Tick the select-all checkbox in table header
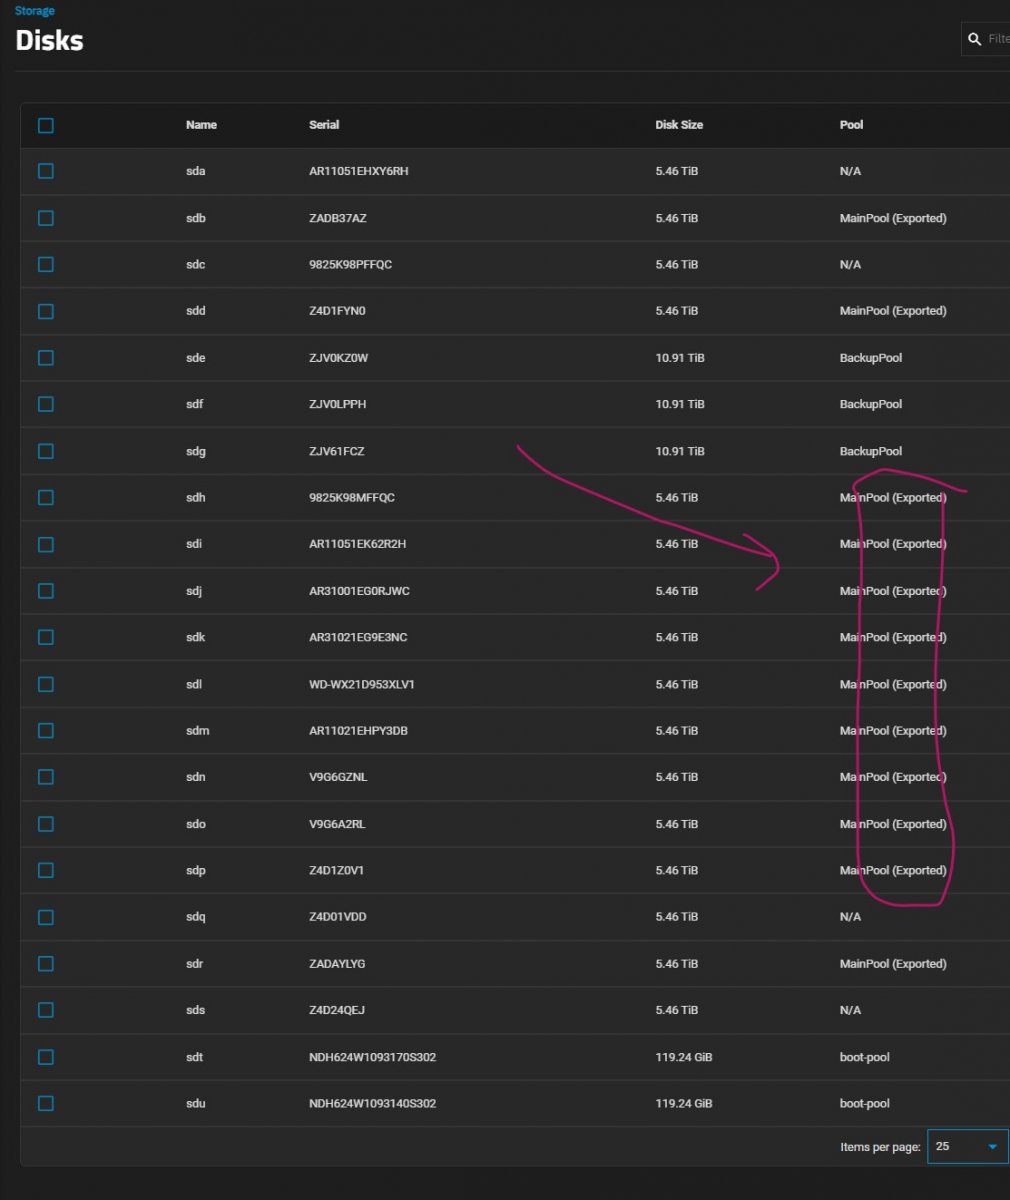Image resolution: width=1010 pixels, height=1200 pixels. point(46,125)
